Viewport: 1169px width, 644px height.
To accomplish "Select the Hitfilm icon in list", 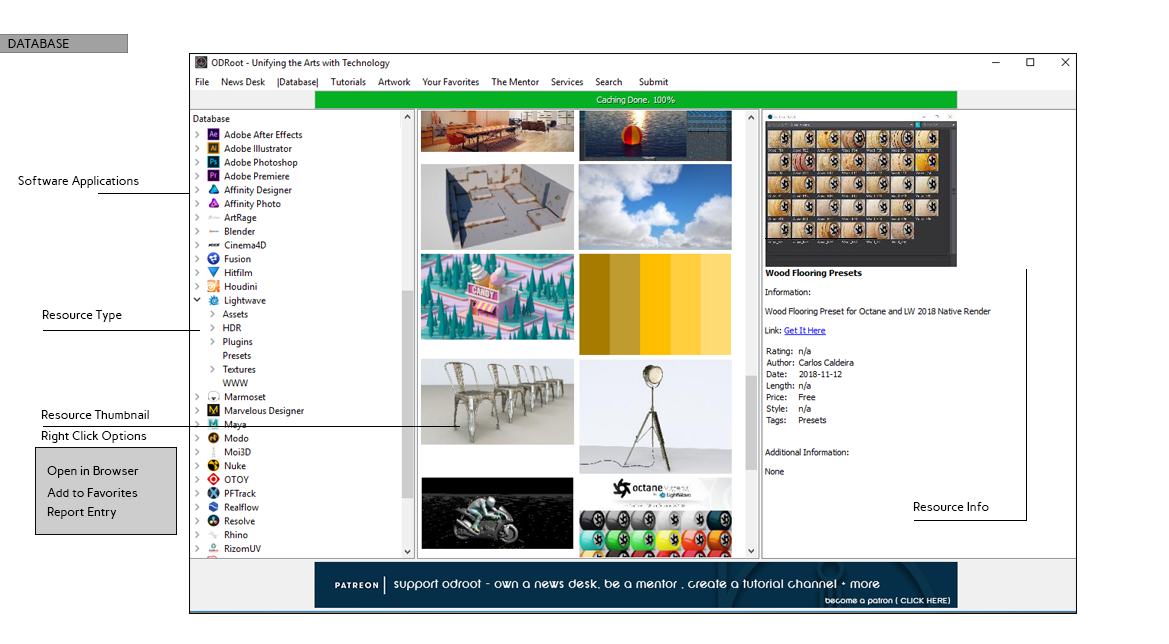I will pyautogui.click(x=214, y=273).
